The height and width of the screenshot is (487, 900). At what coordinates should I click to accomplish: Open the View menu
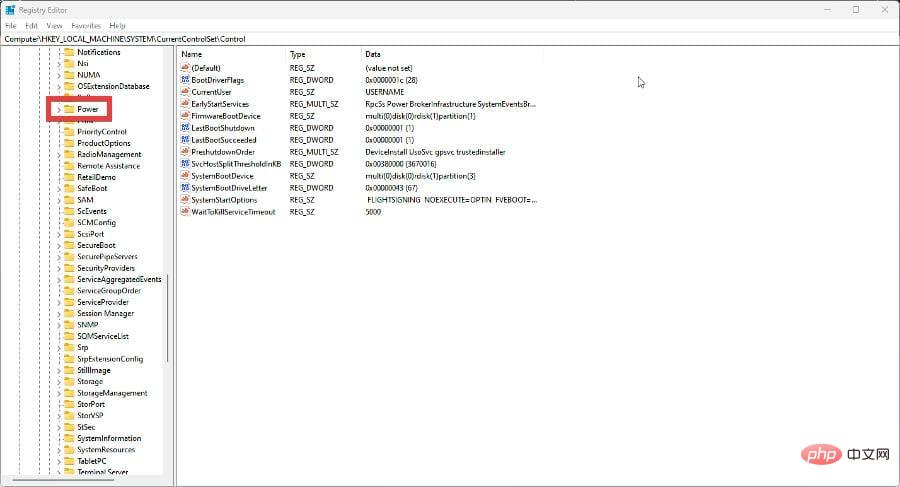tap(55, 26)
